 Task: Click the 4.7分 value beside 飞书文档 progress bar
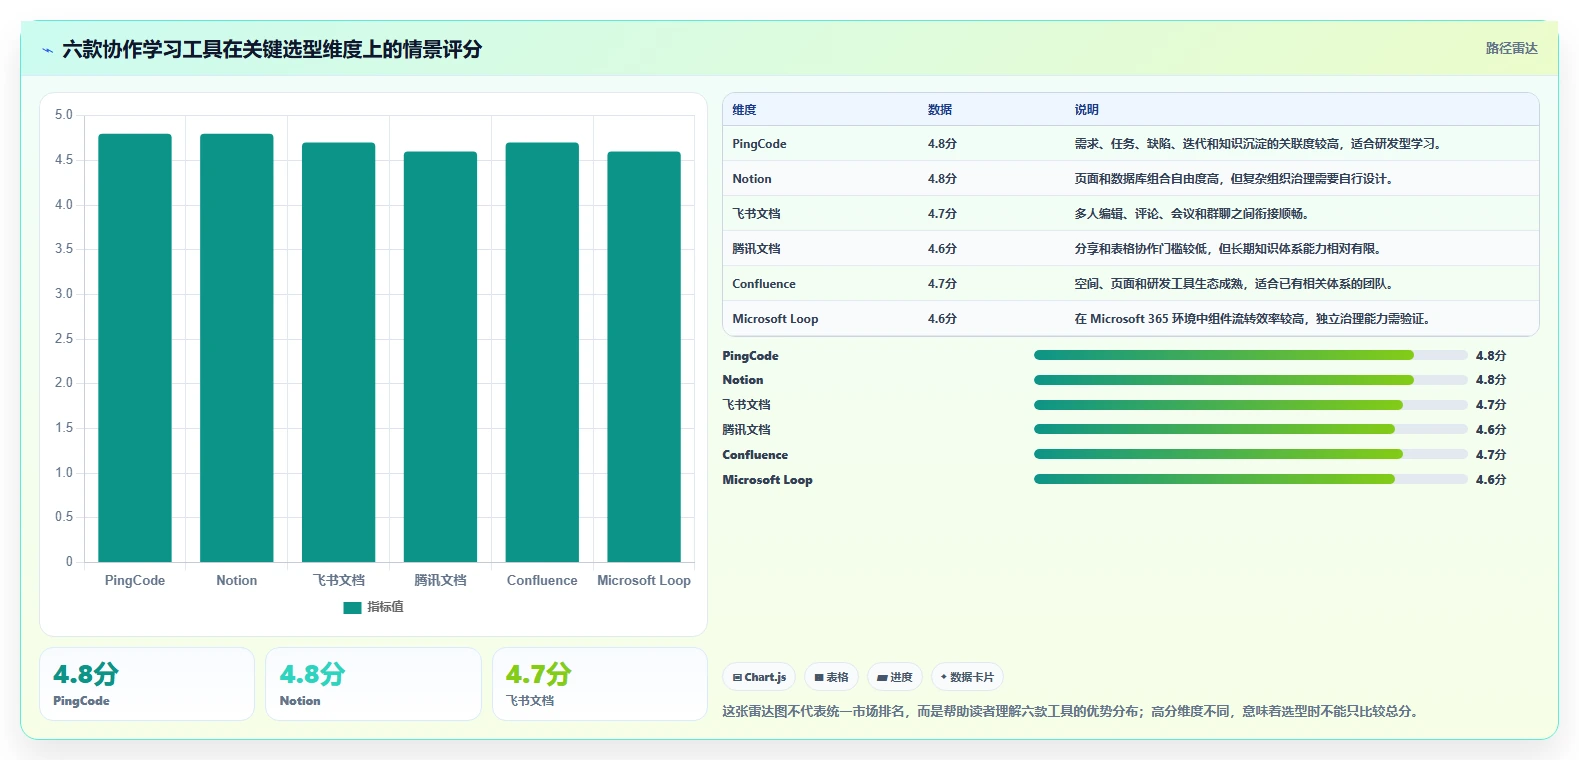pyautogui.click(x=1490, y=405)
